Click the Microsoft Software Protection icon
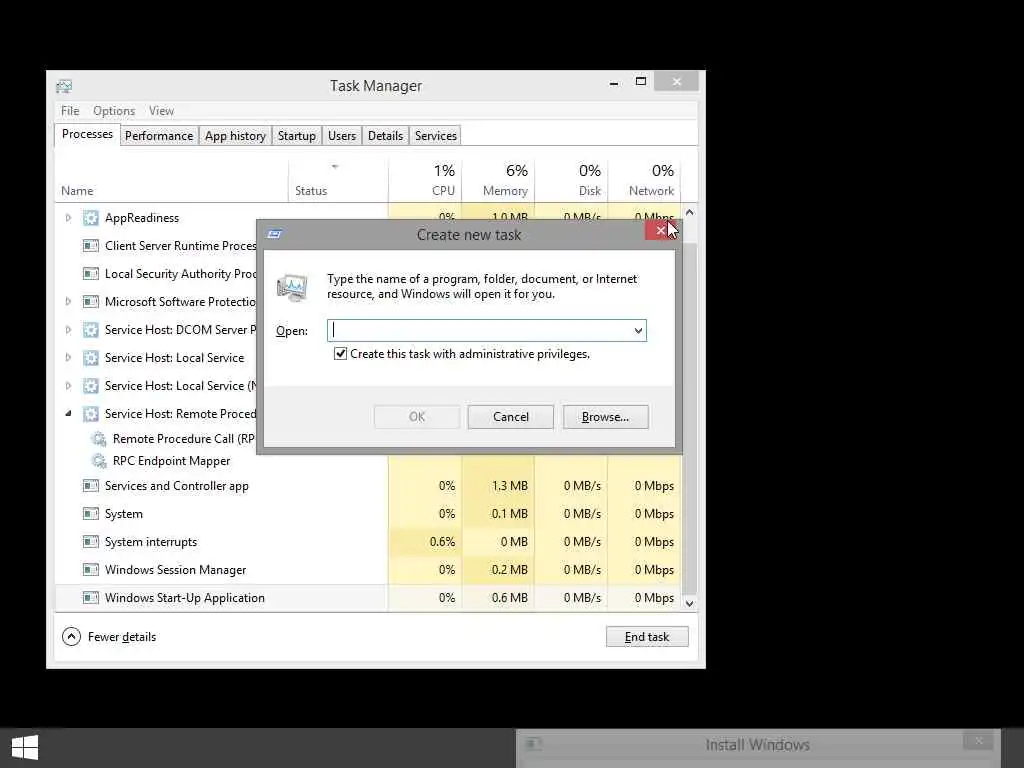This screenshot has height=768, width=1024. pos(91,302)
